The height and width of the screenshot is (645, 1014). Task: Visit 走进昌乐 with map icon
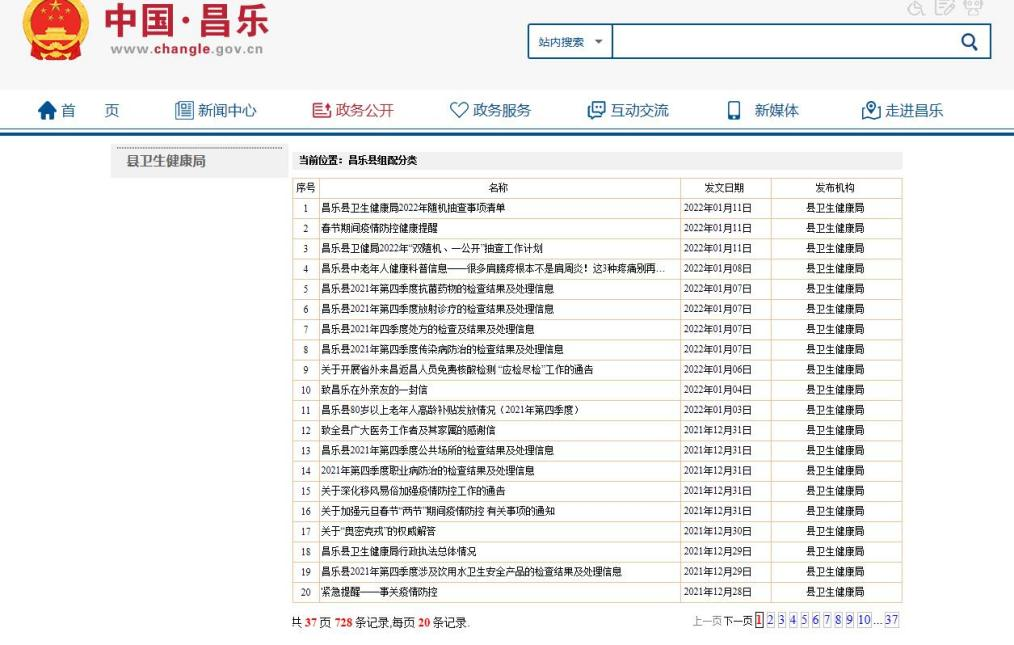(x=902, y=111)
